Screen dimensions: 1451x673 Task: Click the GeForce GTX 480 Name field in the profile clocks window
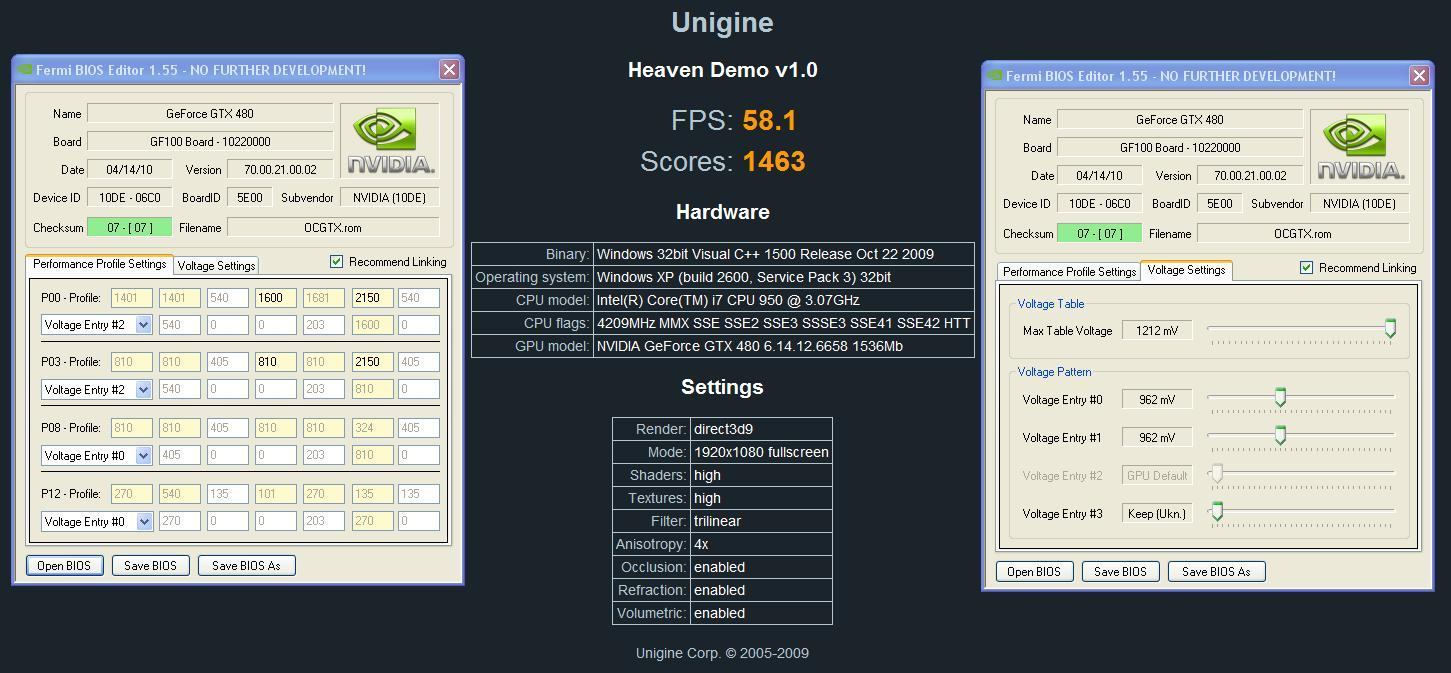tap(210, 114)
